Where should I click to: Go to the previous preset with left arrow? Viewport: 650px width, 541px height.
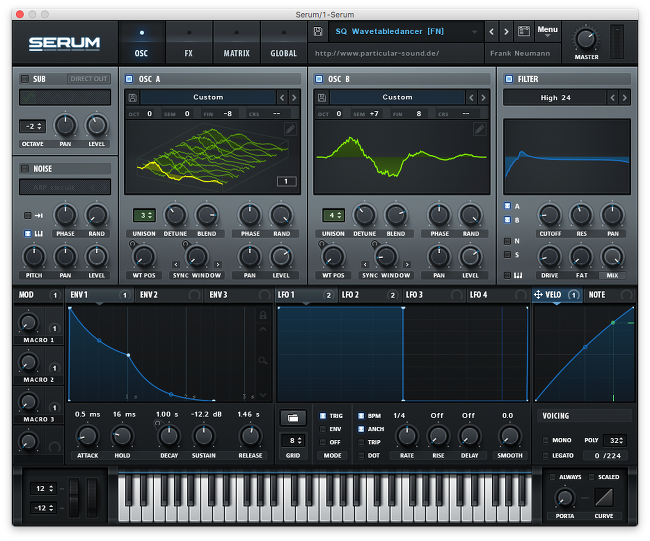pos(491,32)
